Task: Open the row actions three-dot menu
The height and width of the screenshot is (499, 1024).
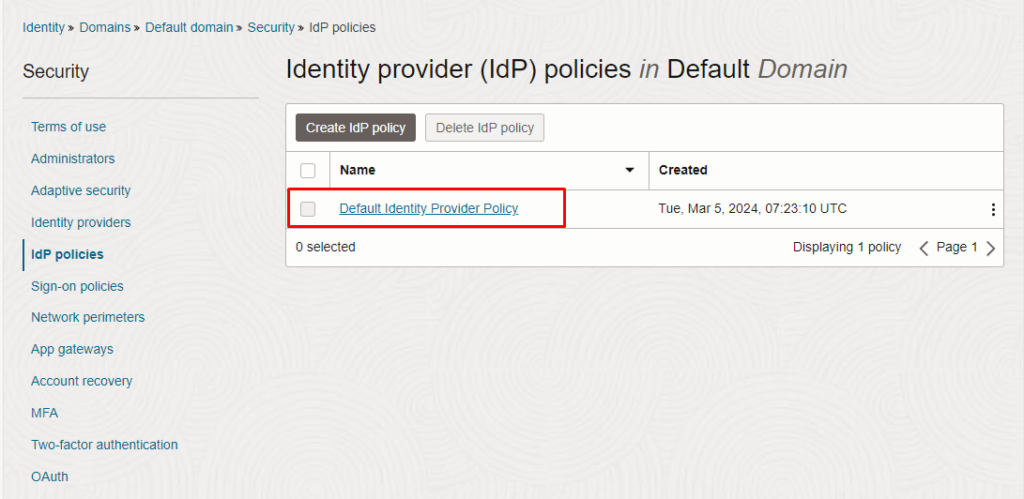Action: pyautogui.click(x=993, y=210)
